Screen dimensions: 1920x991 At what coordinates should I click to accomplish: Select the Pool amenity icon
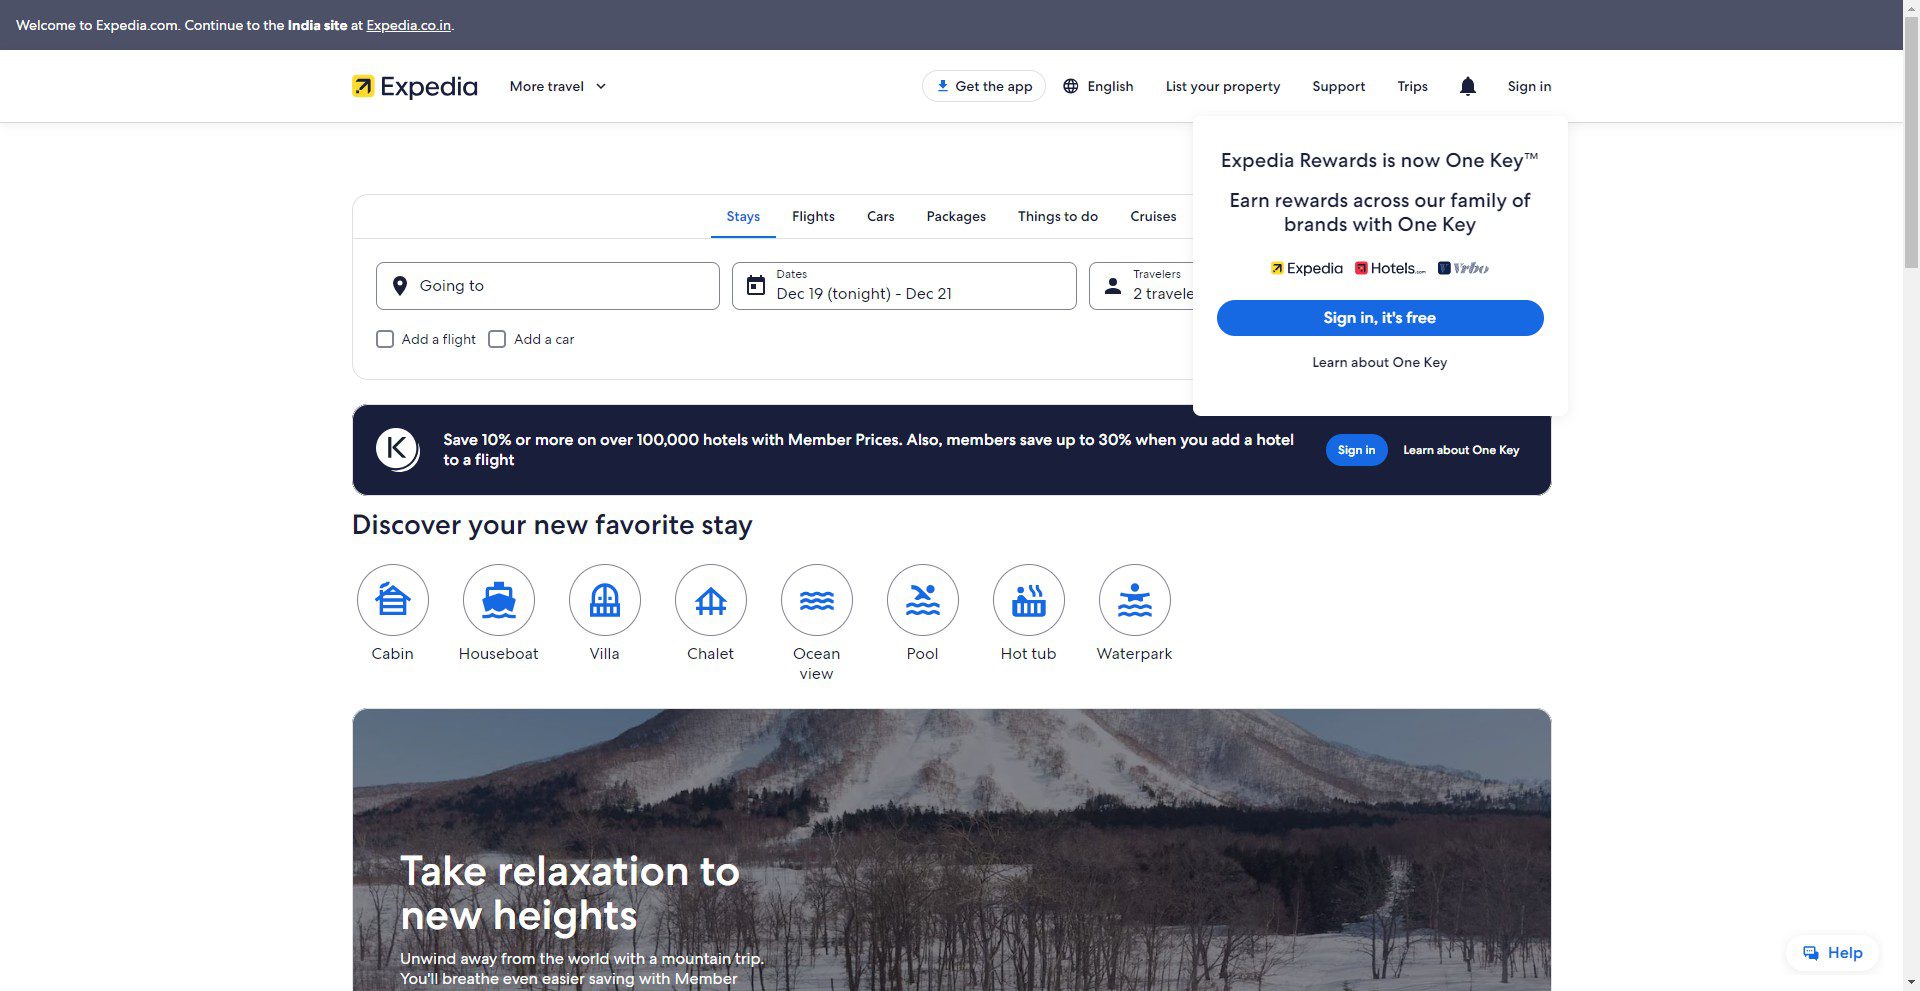pyautogui.click(x=923, y=600)
